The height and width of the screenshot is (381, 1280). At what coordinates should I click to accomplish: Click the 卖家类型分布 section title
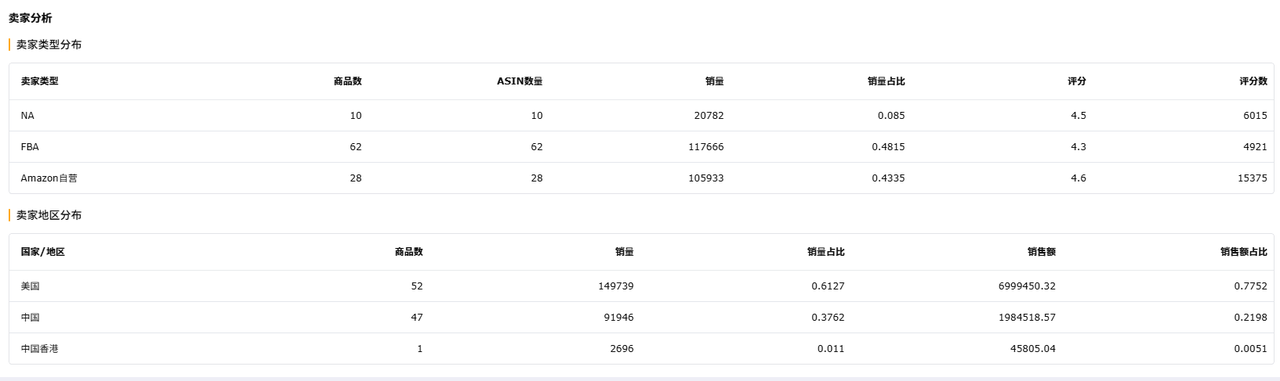pos(49,45)
